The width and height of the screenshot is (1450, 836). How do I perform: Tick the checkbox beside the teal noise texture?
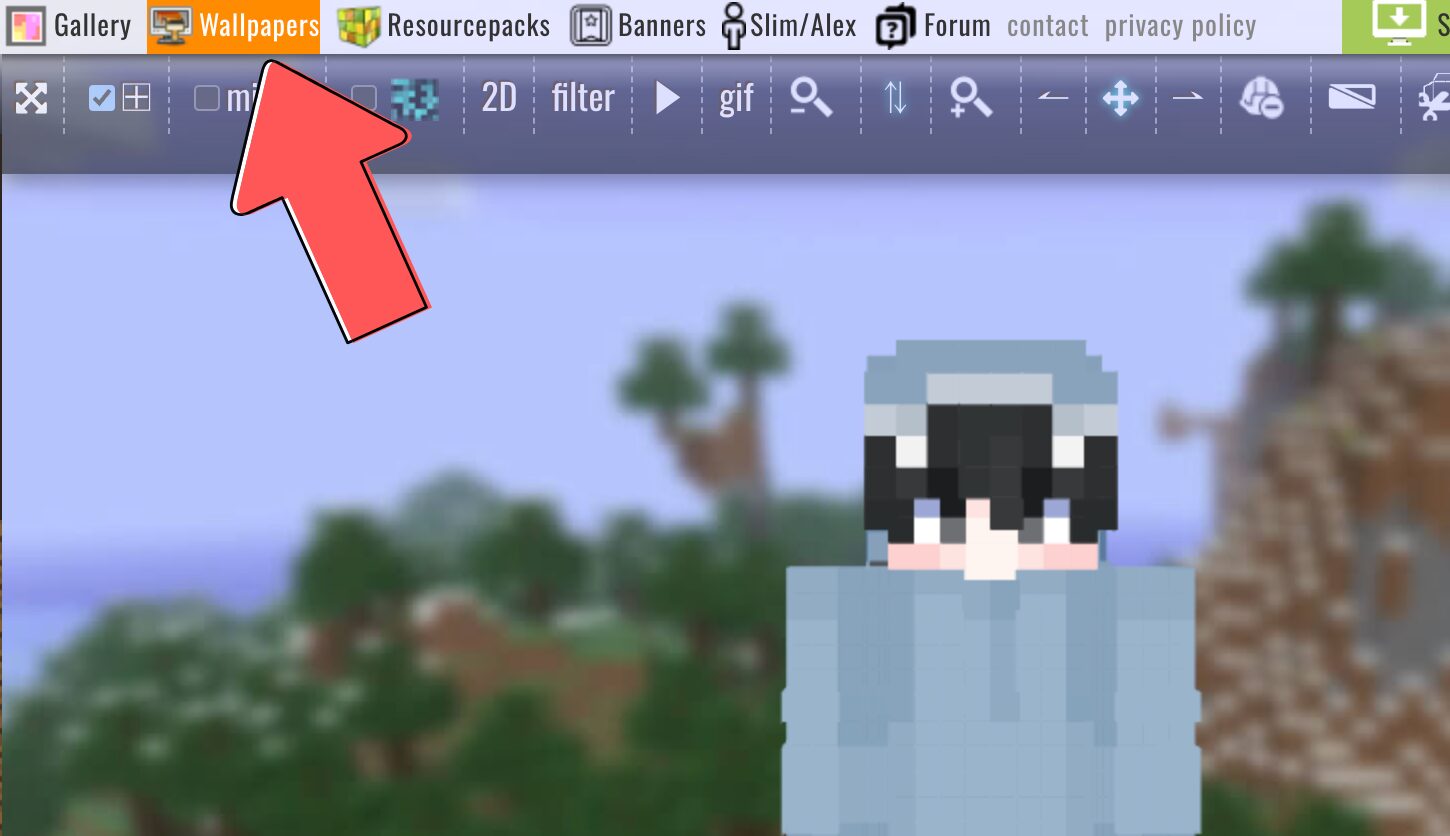click(x=364, y=98)
